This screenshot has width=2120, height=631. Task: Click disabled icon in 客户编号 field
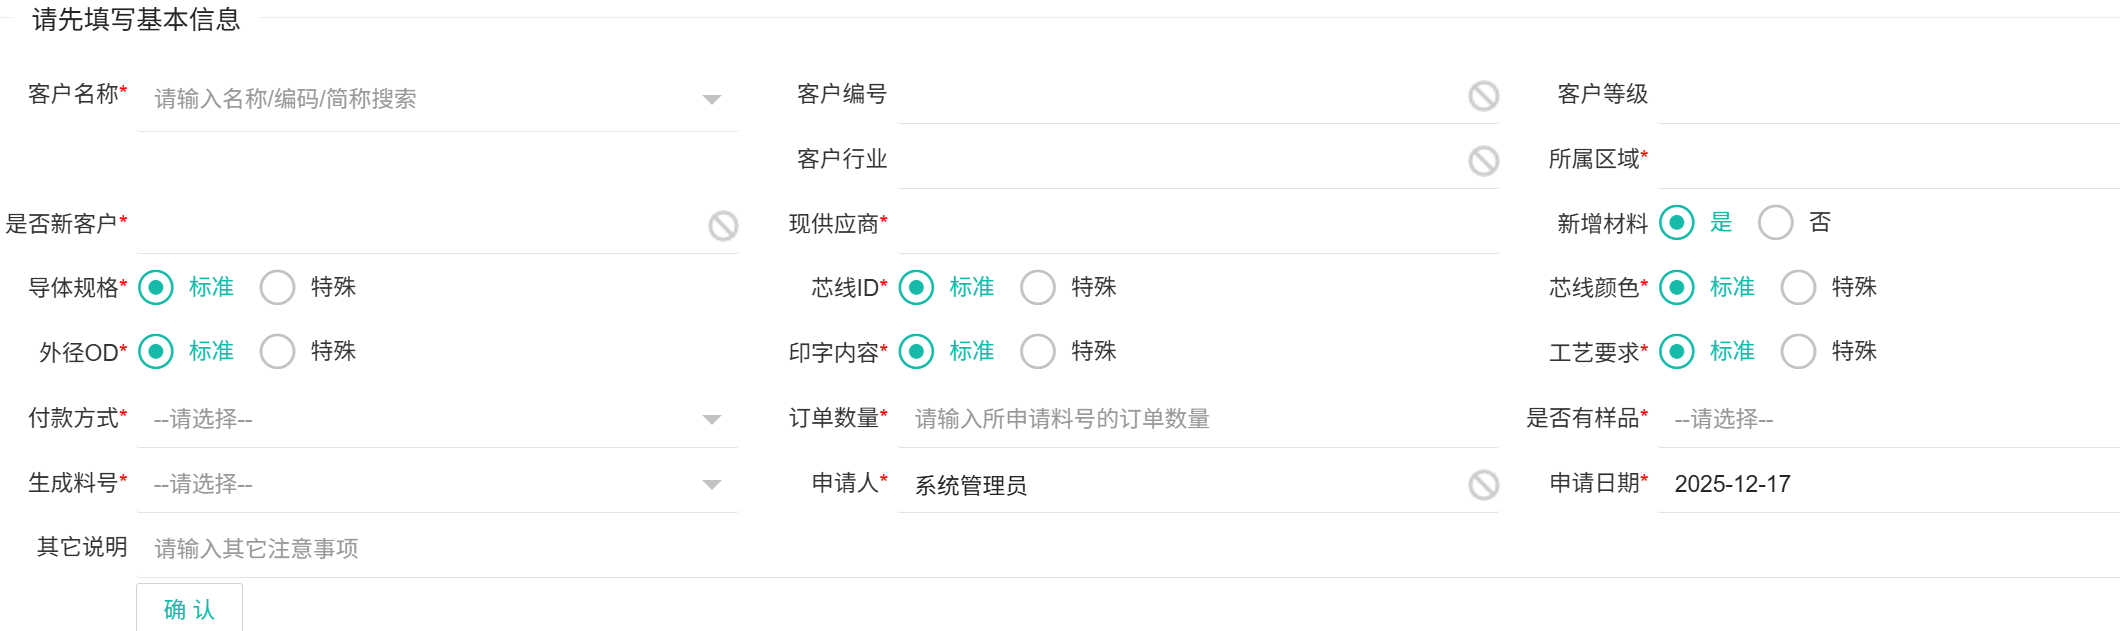[x=1483, y=96]
